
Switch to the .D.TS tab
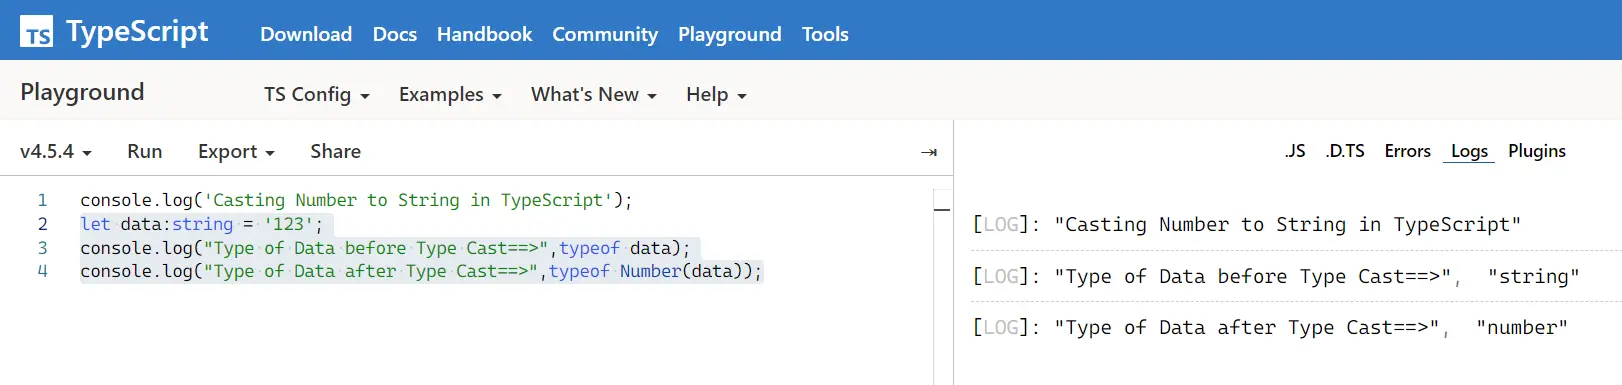point(1345,151)
